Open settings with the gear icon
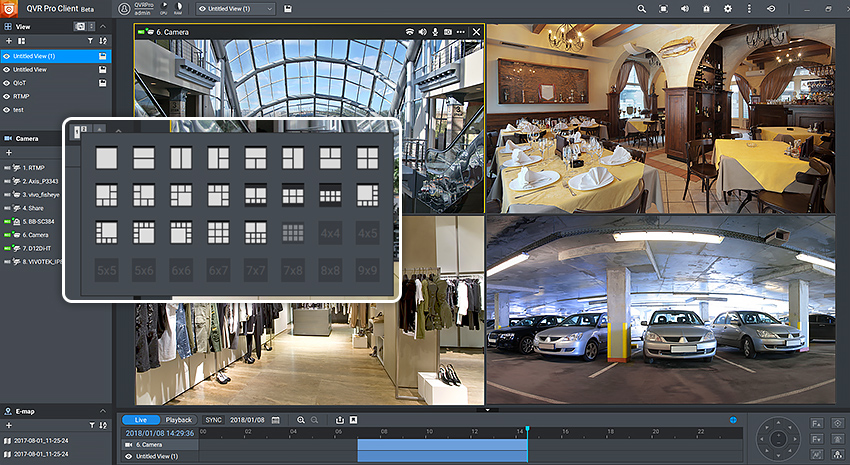This screenshot has width=850, height=465. (728, 9)
